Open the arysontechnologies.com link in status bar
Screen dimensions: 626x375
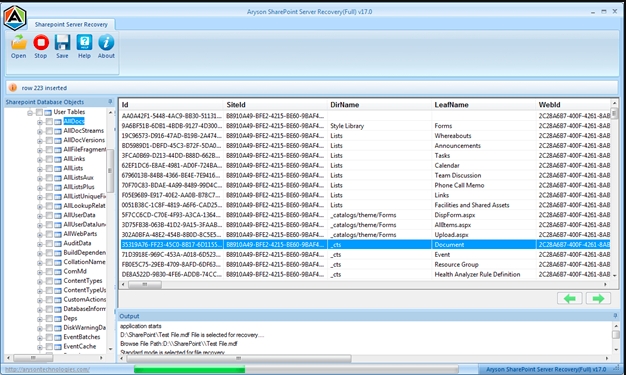point(48,369)
